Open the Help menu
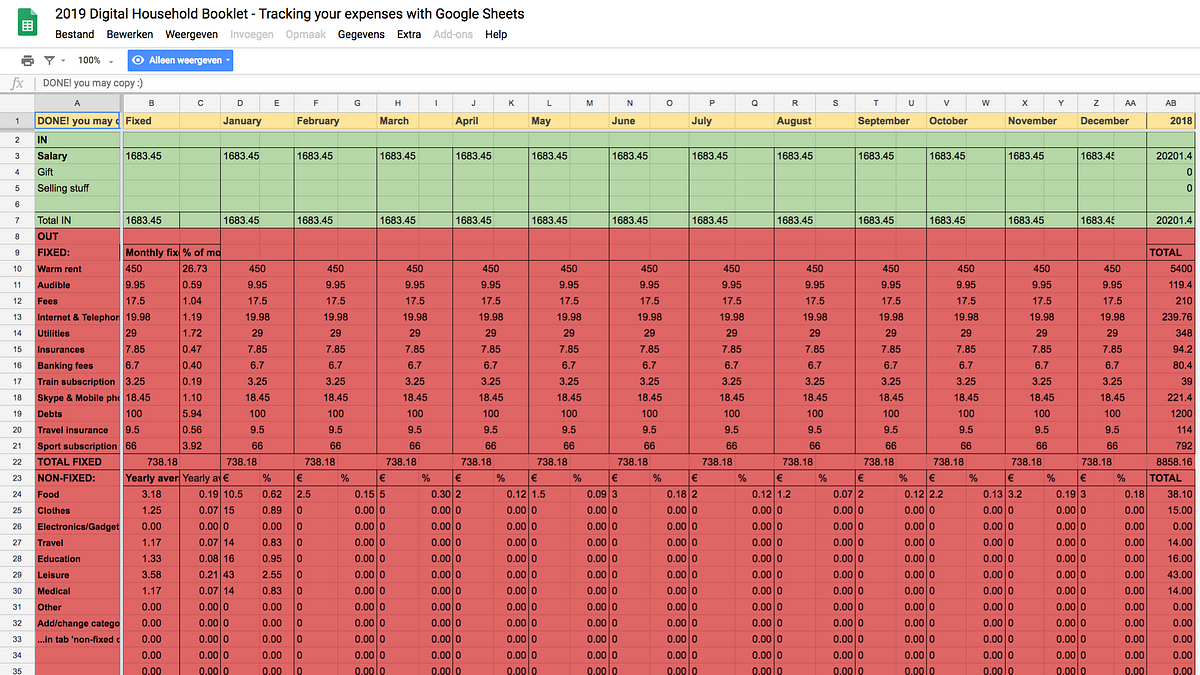This screenshot has width=1200, height=675. (x=496, y=34)
